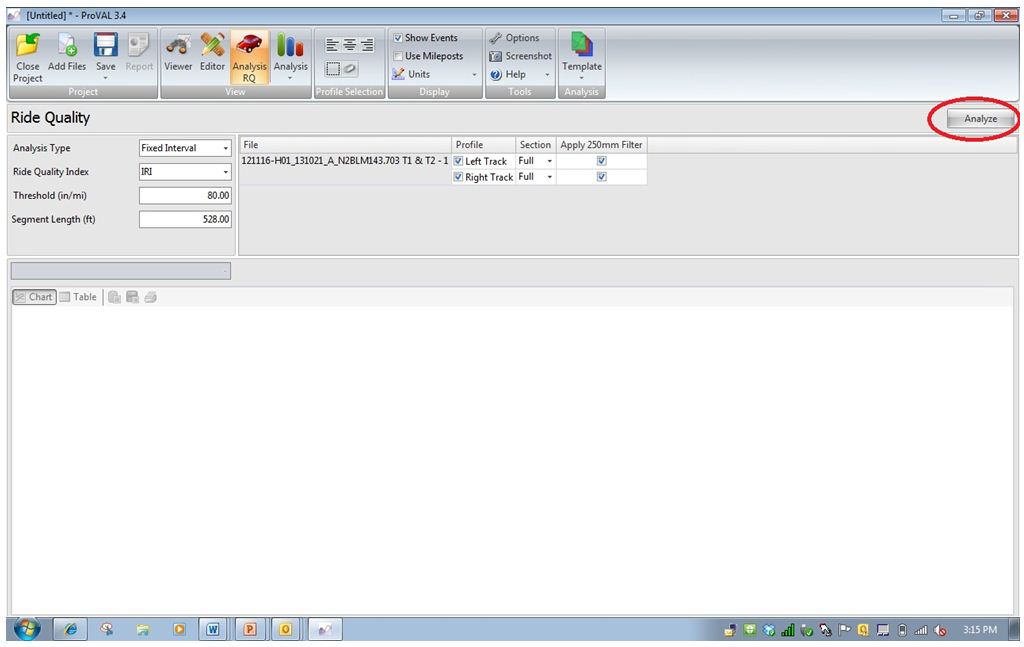Click the save icon in chart toolbar
Image resolution: width=1024 pixels, height=647 pixels.
point(133,297)
